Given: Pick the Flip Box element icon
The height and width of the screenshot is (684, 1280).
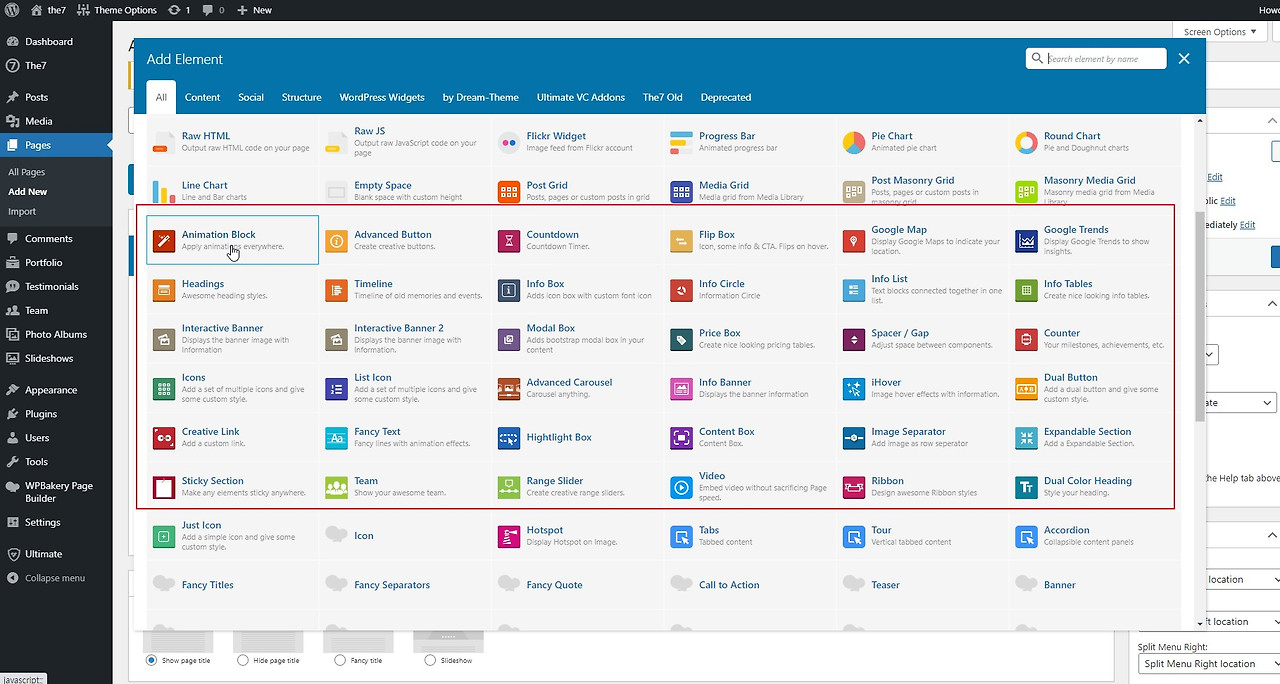Looking at the screenshot, I should click(681, 240).
